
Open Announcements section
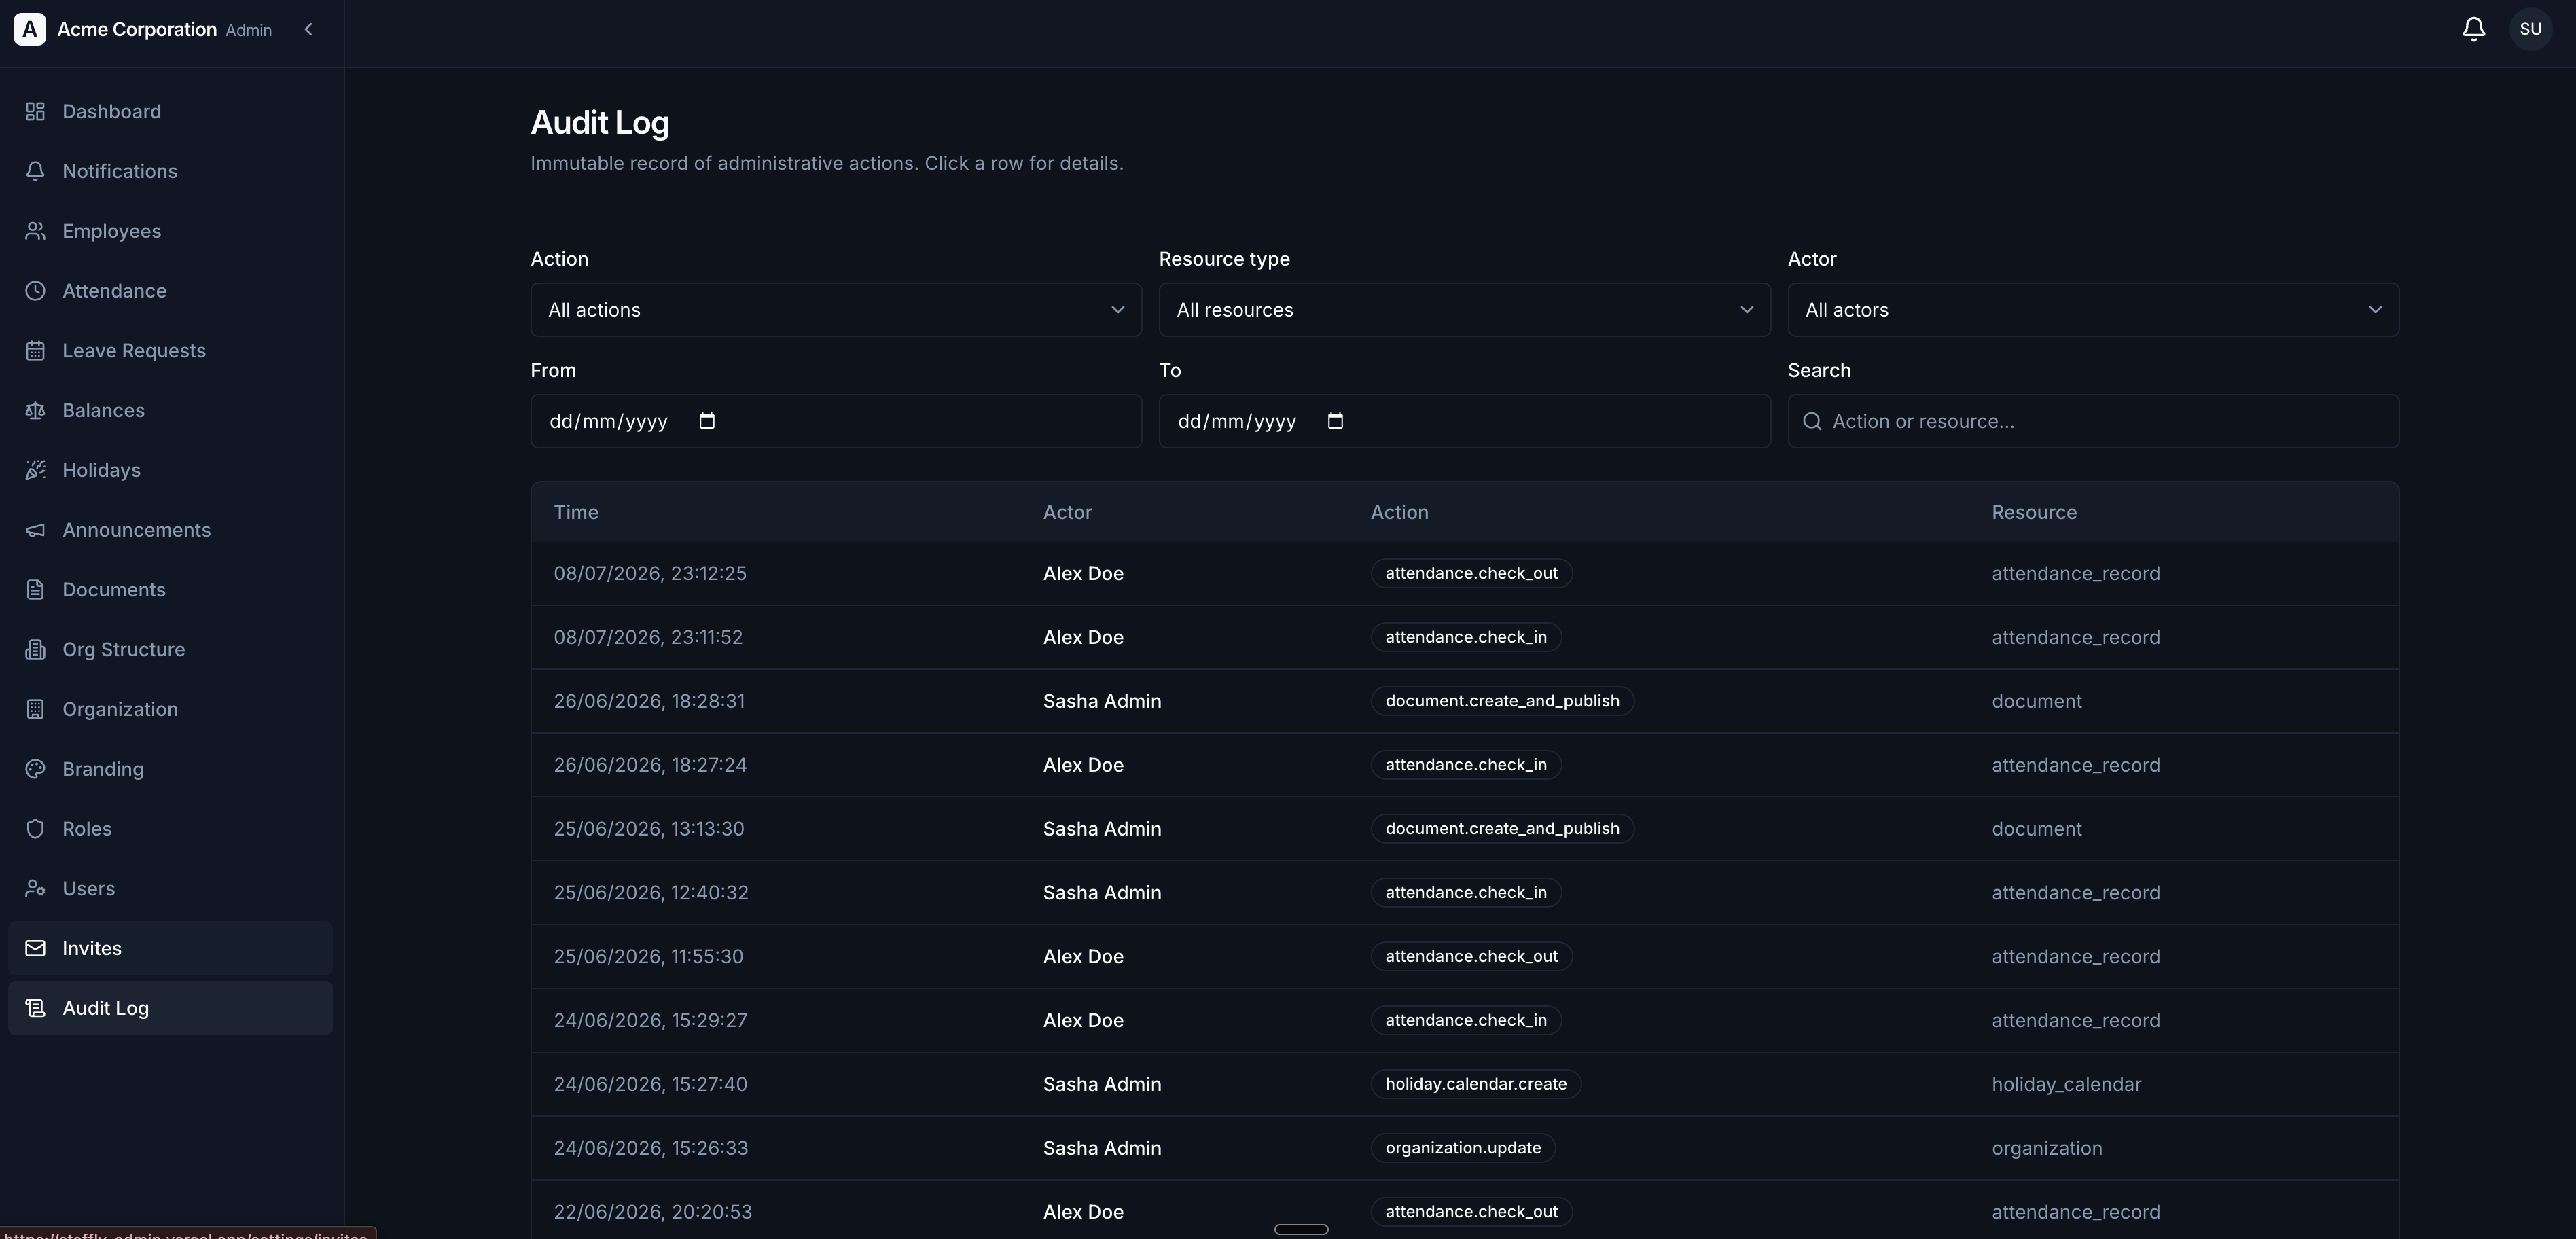170,530
